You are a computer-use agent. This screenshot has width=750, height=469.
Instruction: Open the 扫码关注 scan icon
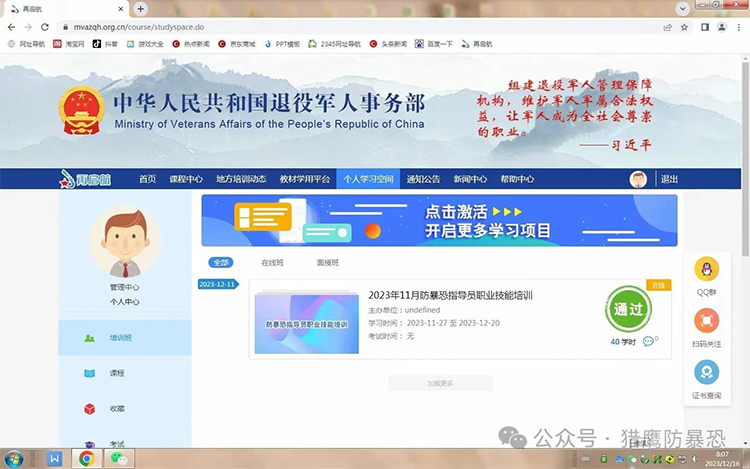point(706,320)
